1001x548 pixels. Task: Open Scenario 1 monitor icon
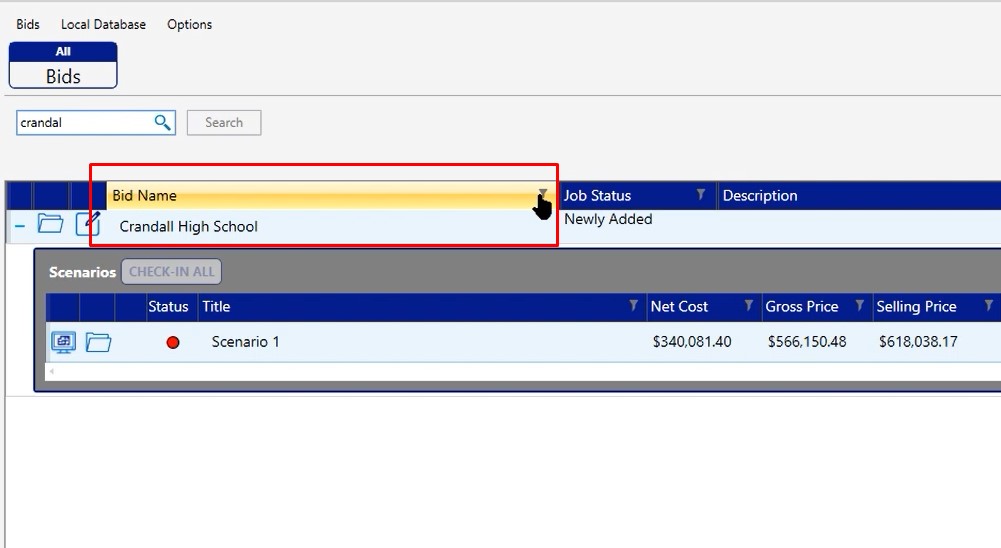63,342
